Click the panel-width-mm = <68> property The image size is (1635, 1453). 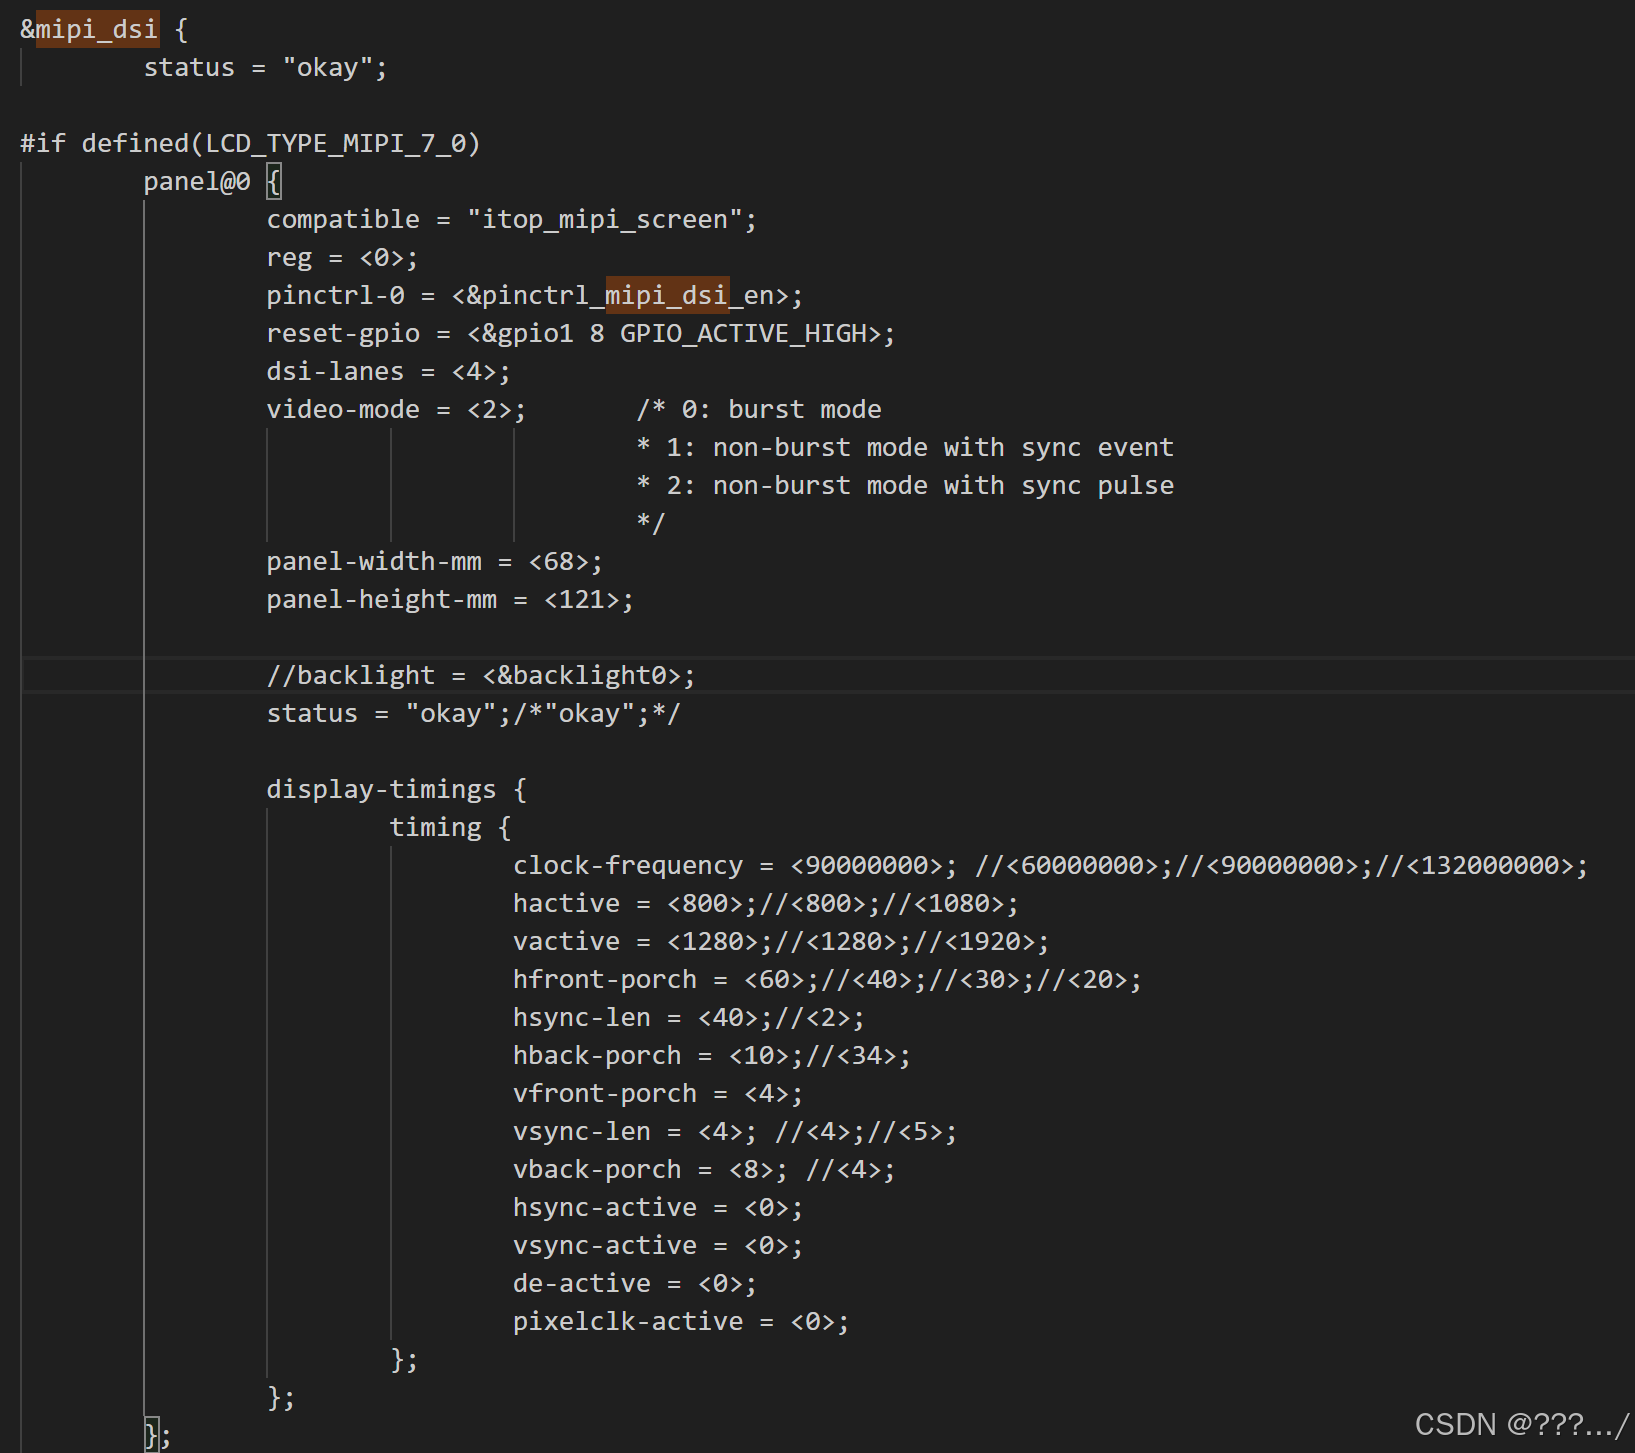(434, 561)
